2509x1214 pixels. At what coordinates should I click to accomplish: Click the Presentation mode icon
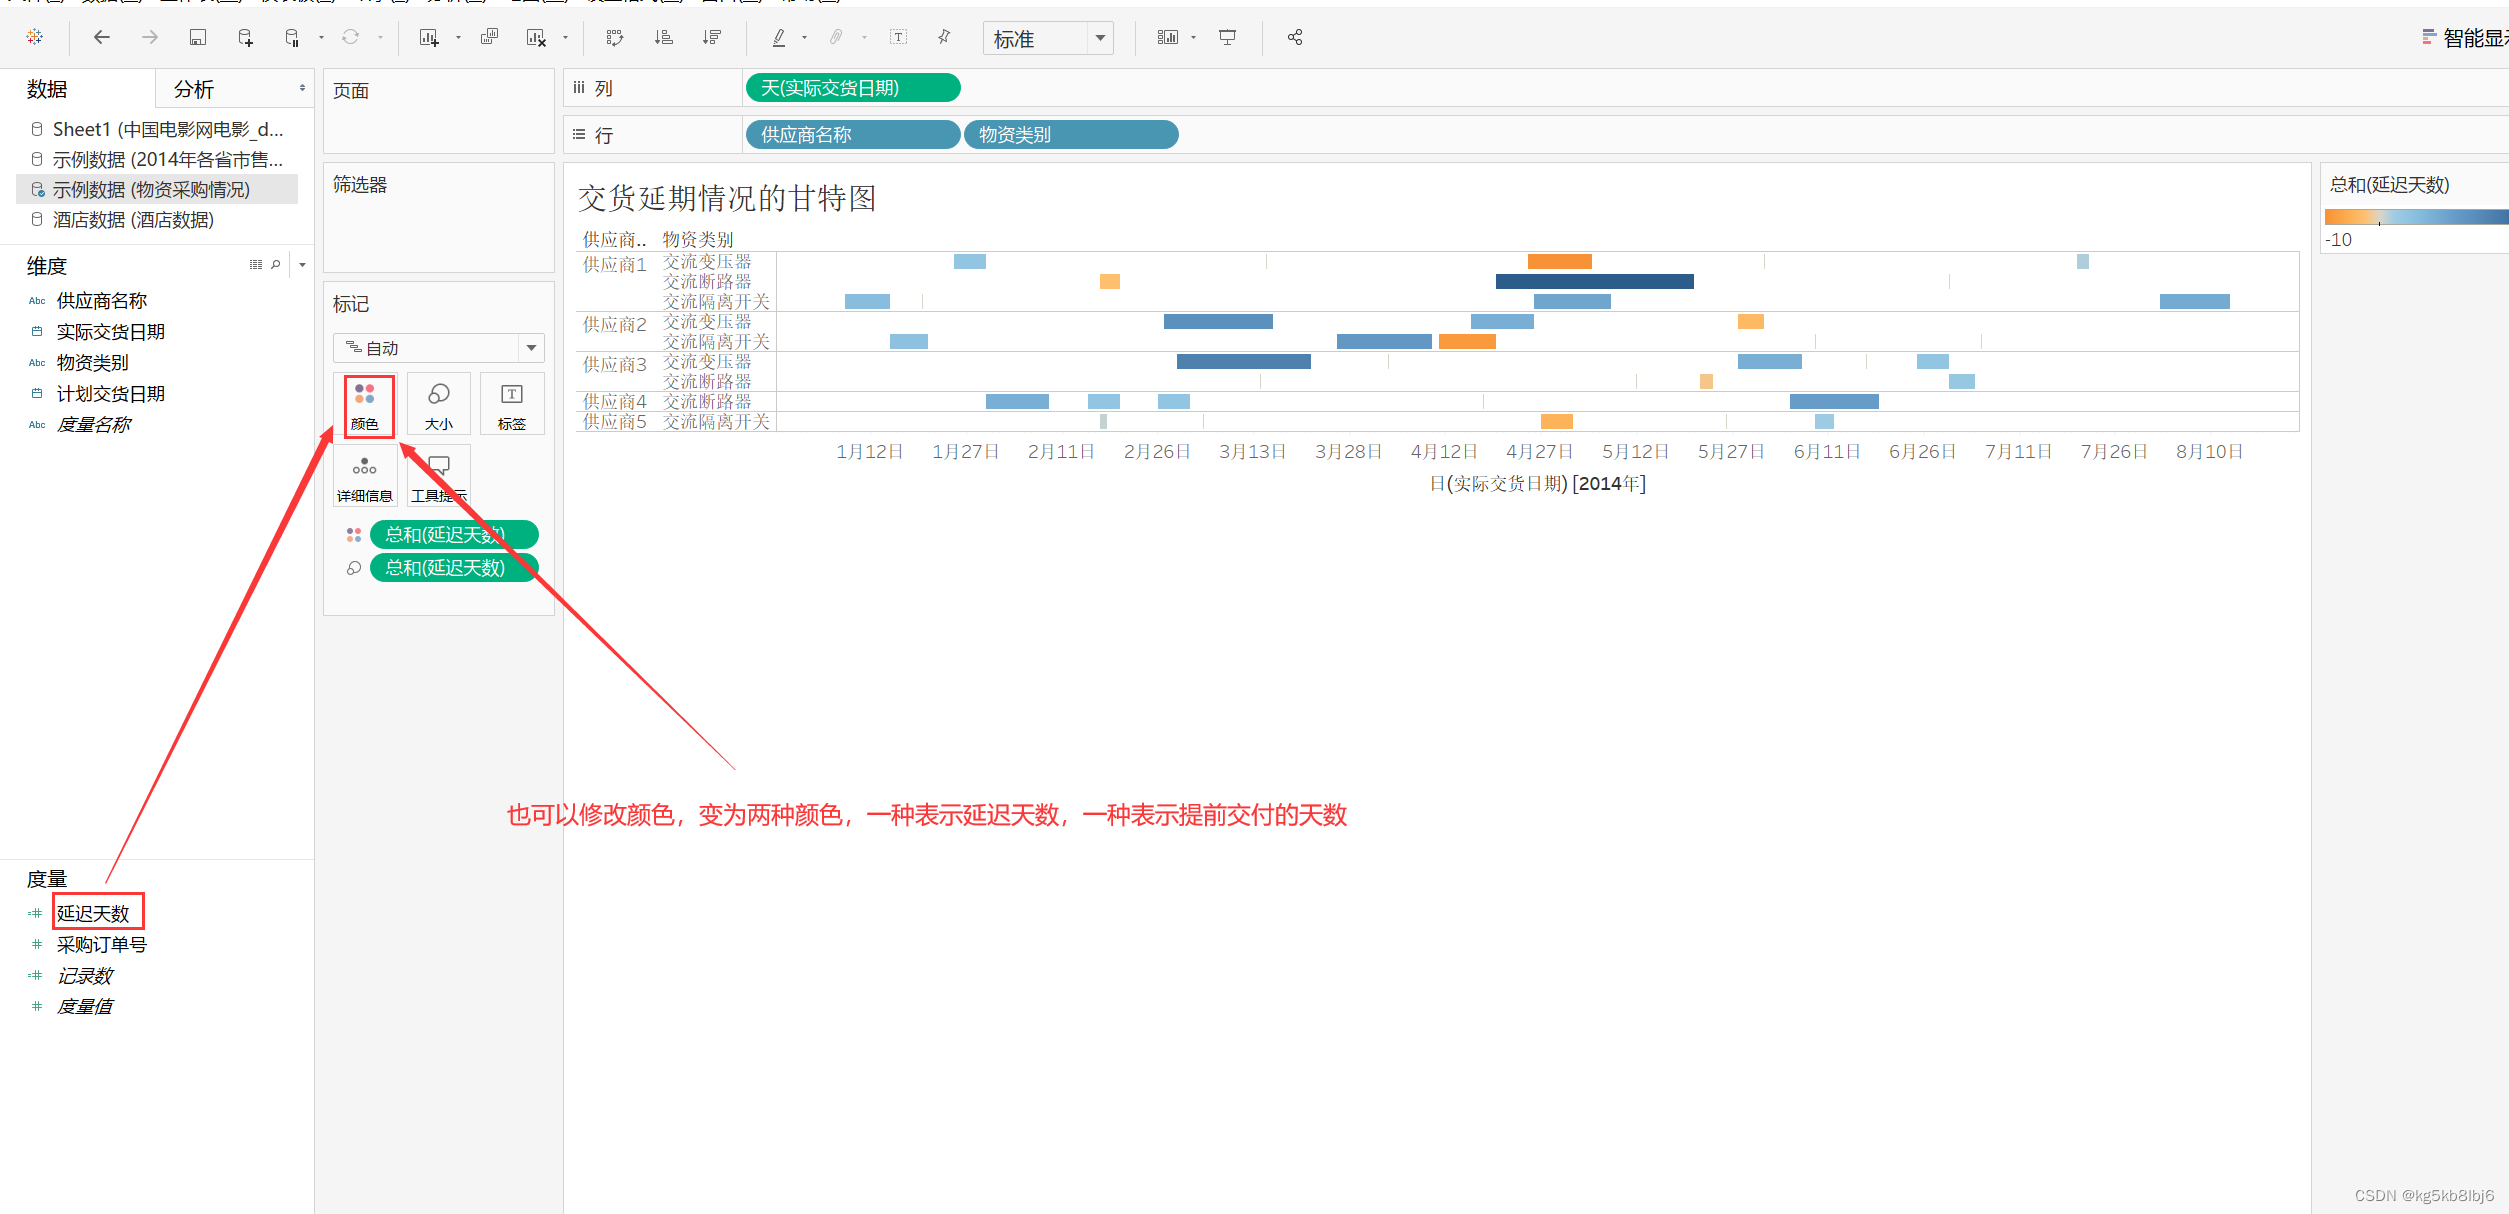coord(1227,37)
